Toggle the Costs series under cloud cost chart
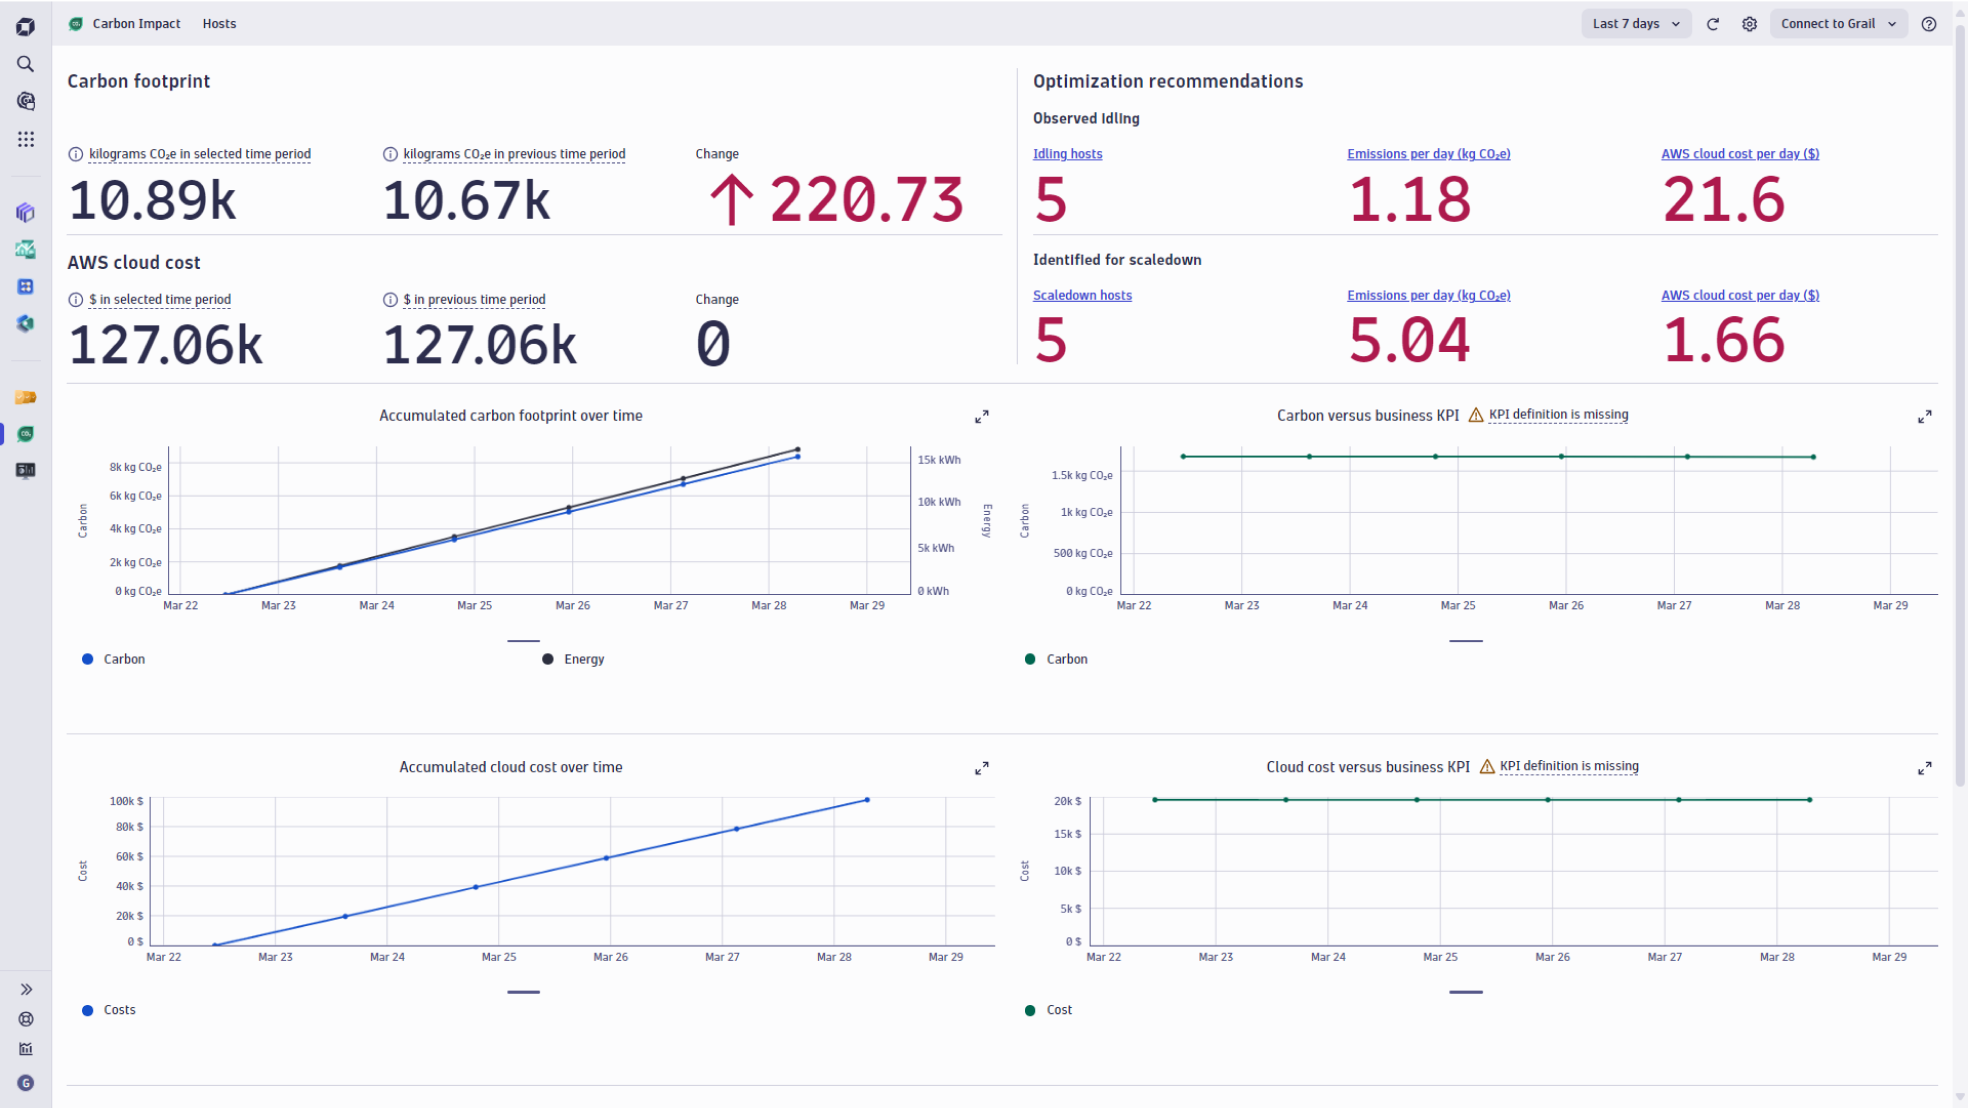1968x1108 pixels. point(110,1009)
